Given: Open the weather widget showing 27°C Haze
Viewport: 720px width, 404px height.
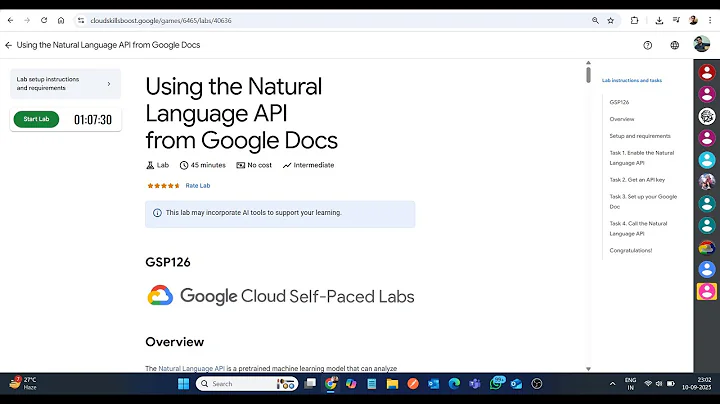Looking at the screenshot, I should (x=23, y=383).
